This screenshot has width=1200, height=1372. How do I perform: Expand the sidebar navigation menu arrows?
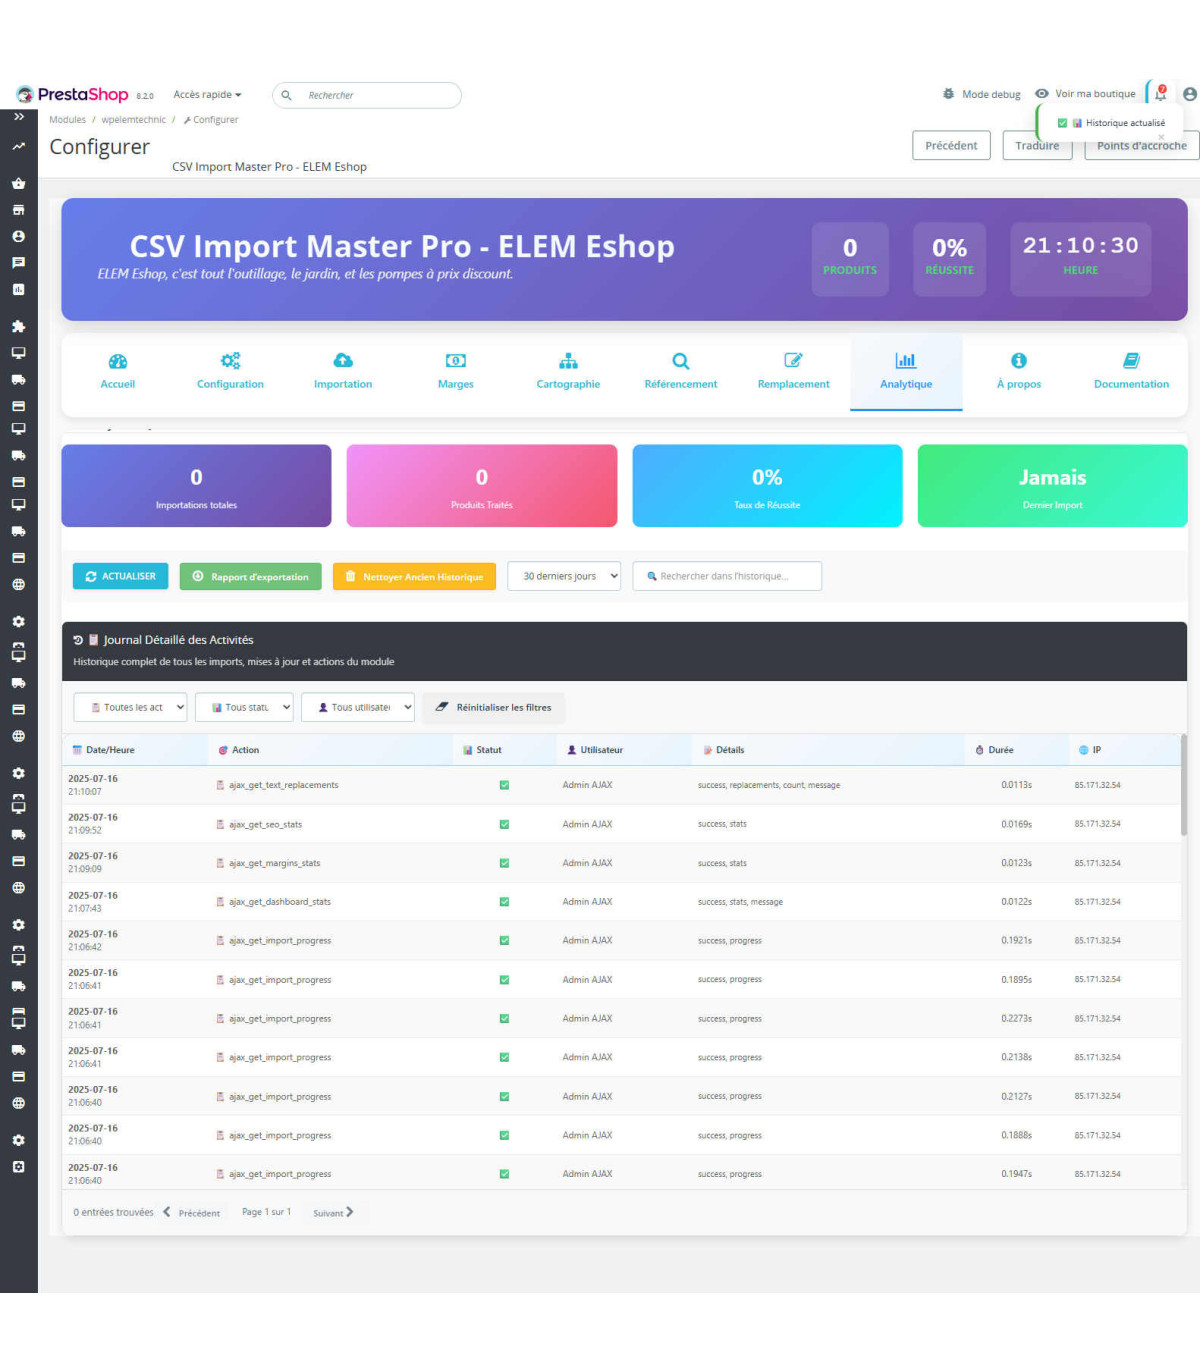pos(18,117)
